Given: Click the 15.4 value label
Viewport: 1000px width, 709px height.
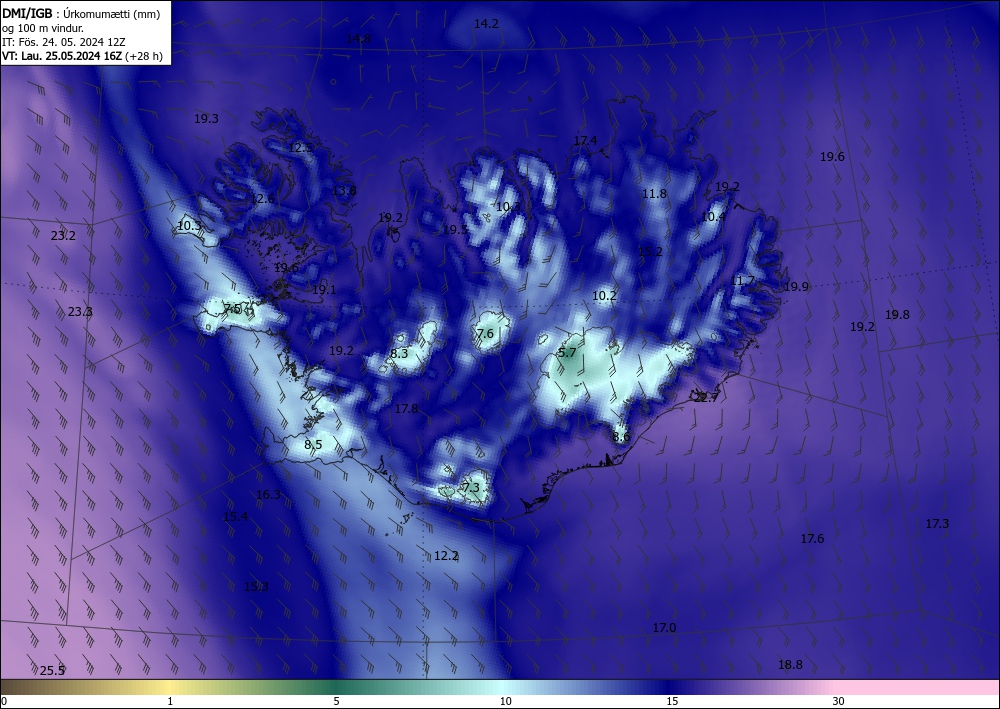Looking at the screenshot, I should click(x=235, y=516).
